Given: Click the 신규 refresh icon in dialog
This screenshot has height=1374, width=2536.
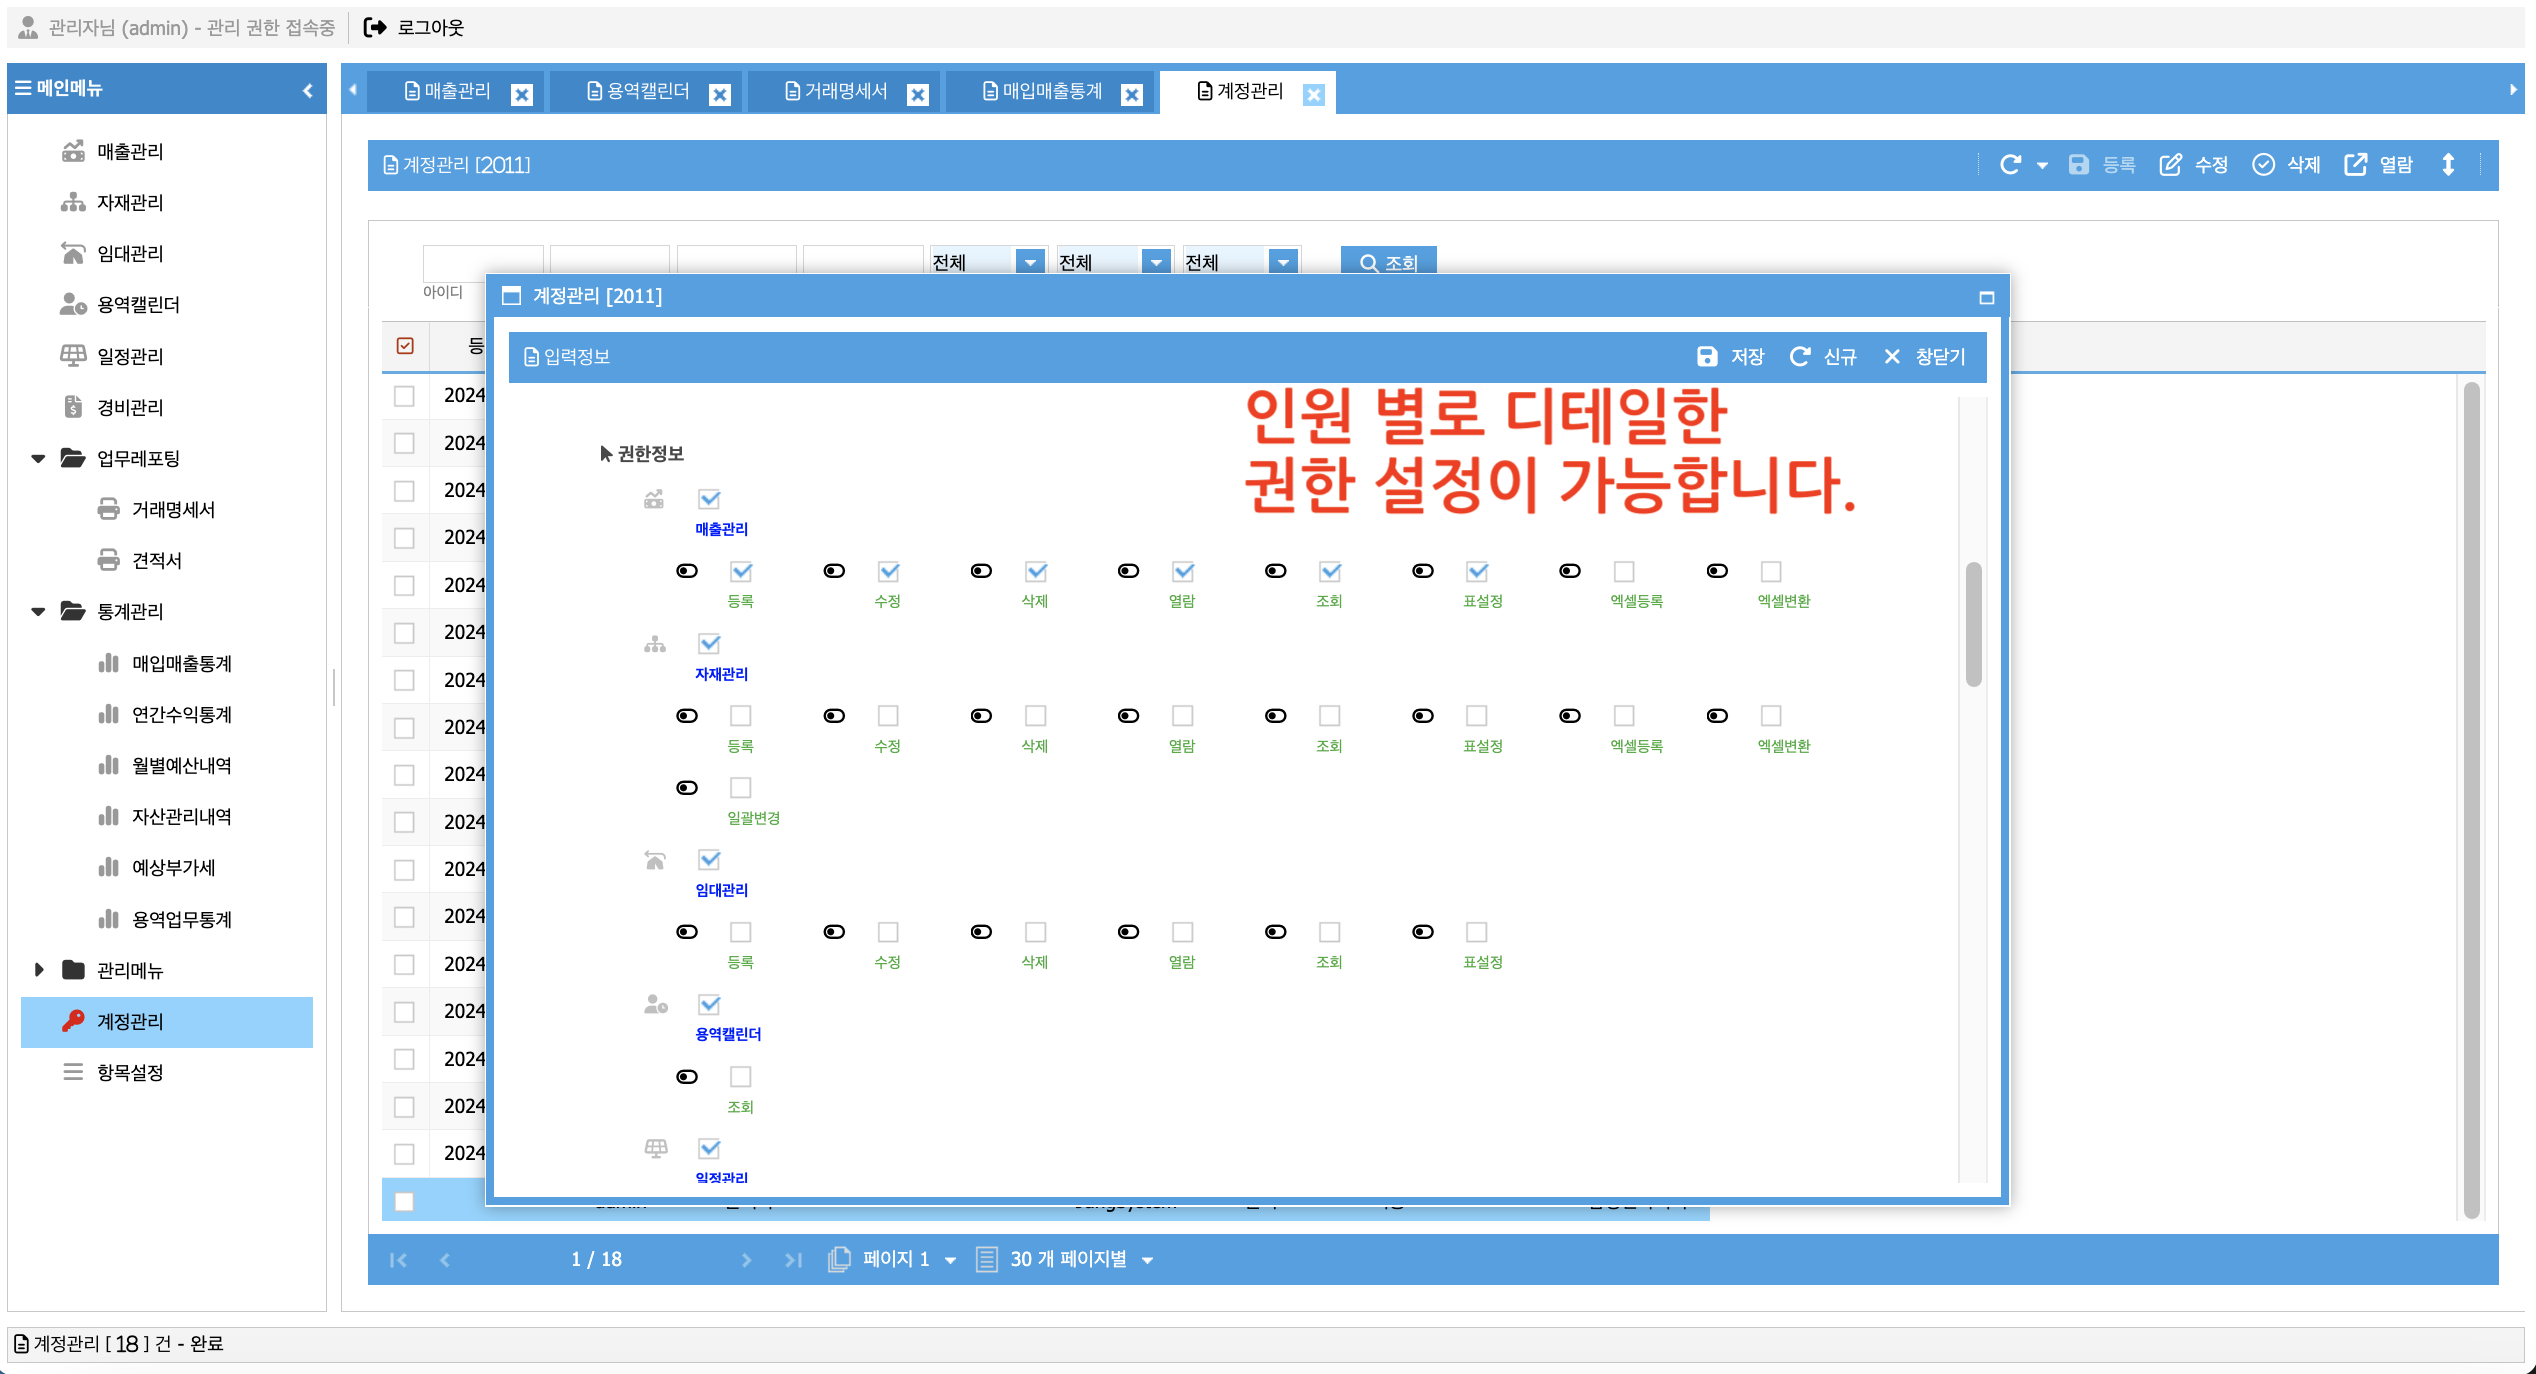Looking at the screenshot, I should [1800, 357].
